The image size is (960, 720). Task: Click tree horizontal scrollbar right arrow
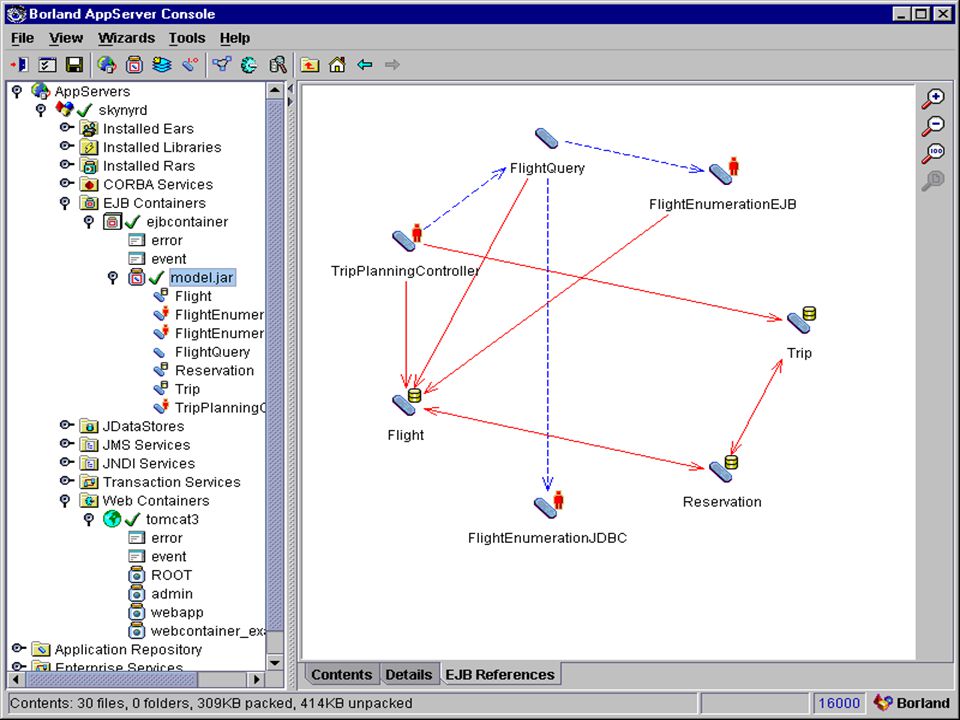(257, 679)
